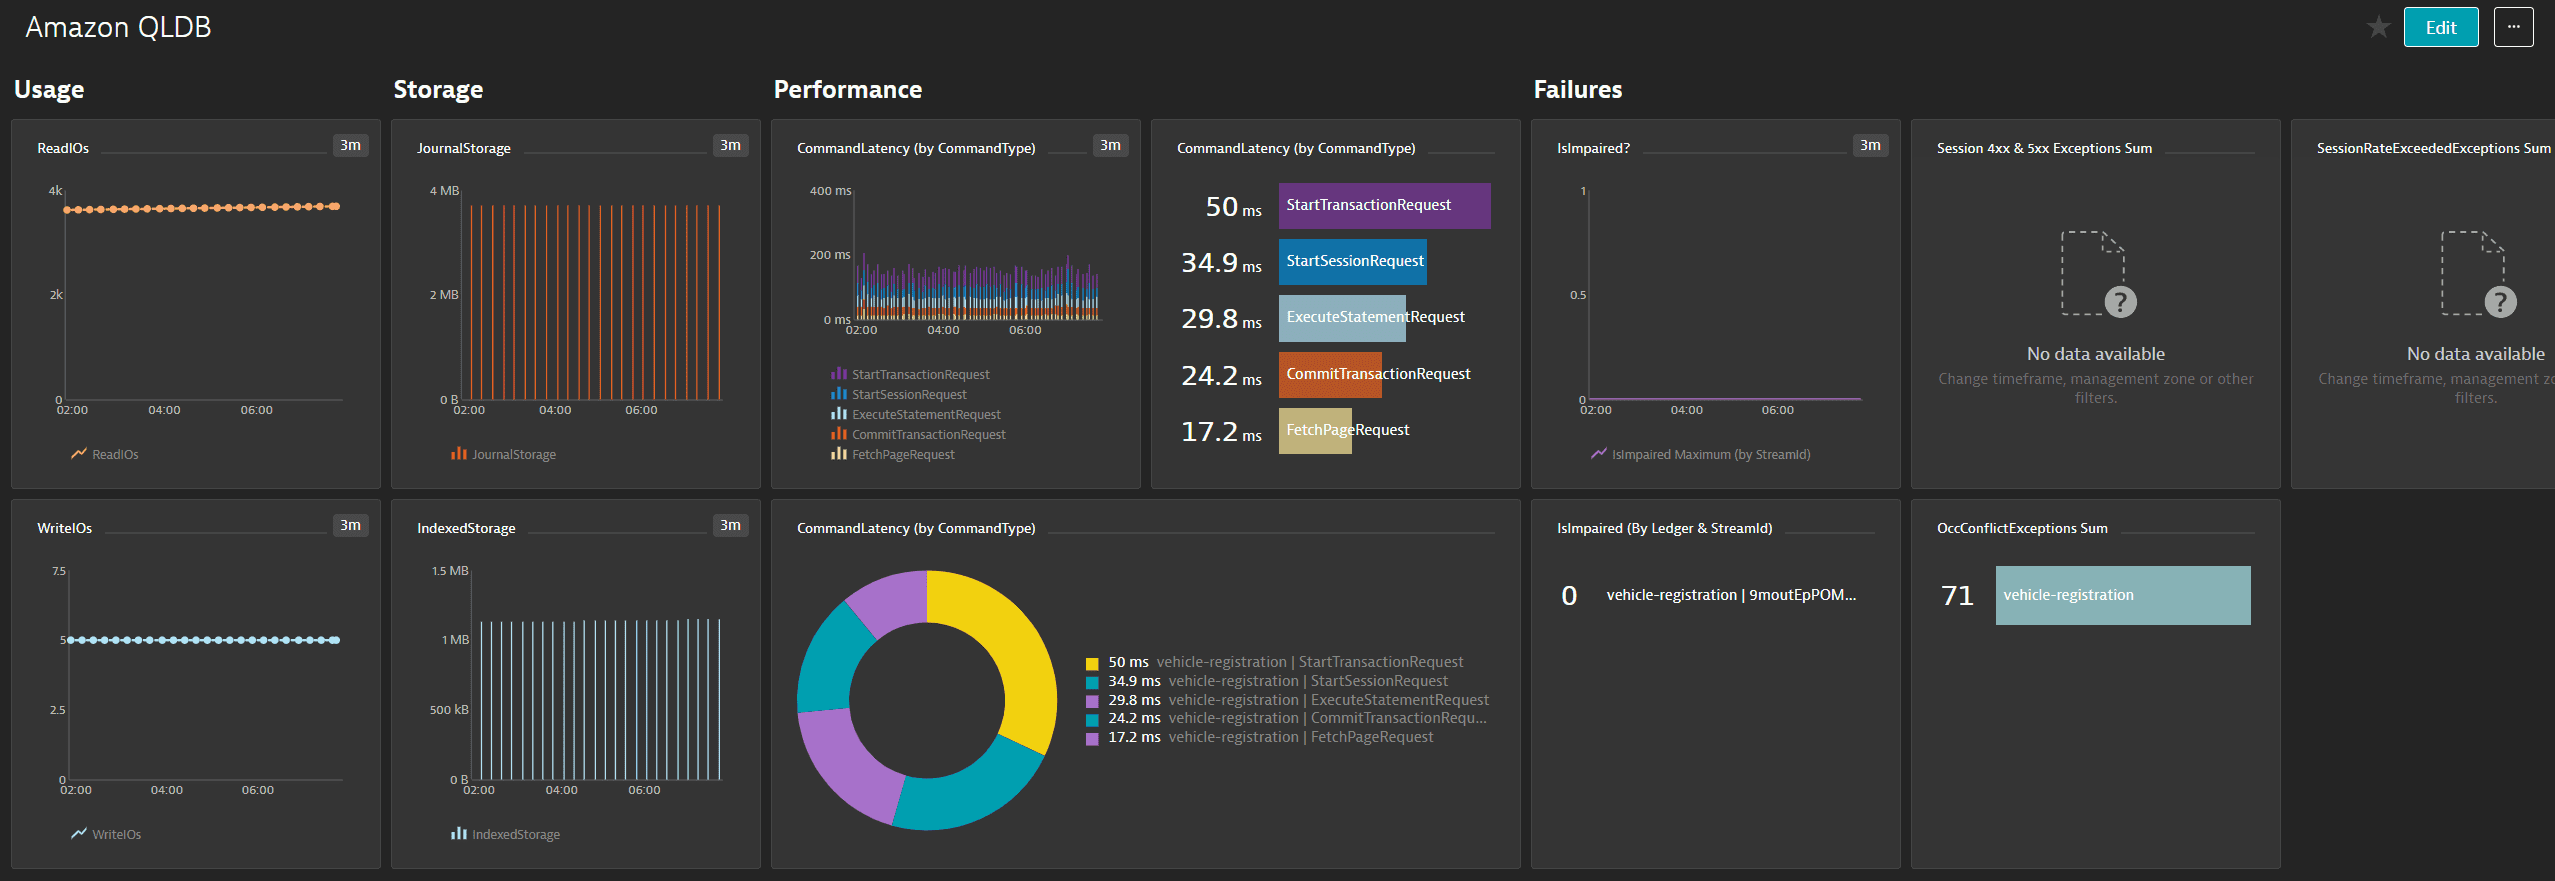Click the light-blue ExecuteStatementRequest bar
The width and height of the screenshot is (2555, 881).
(1342, 317)
